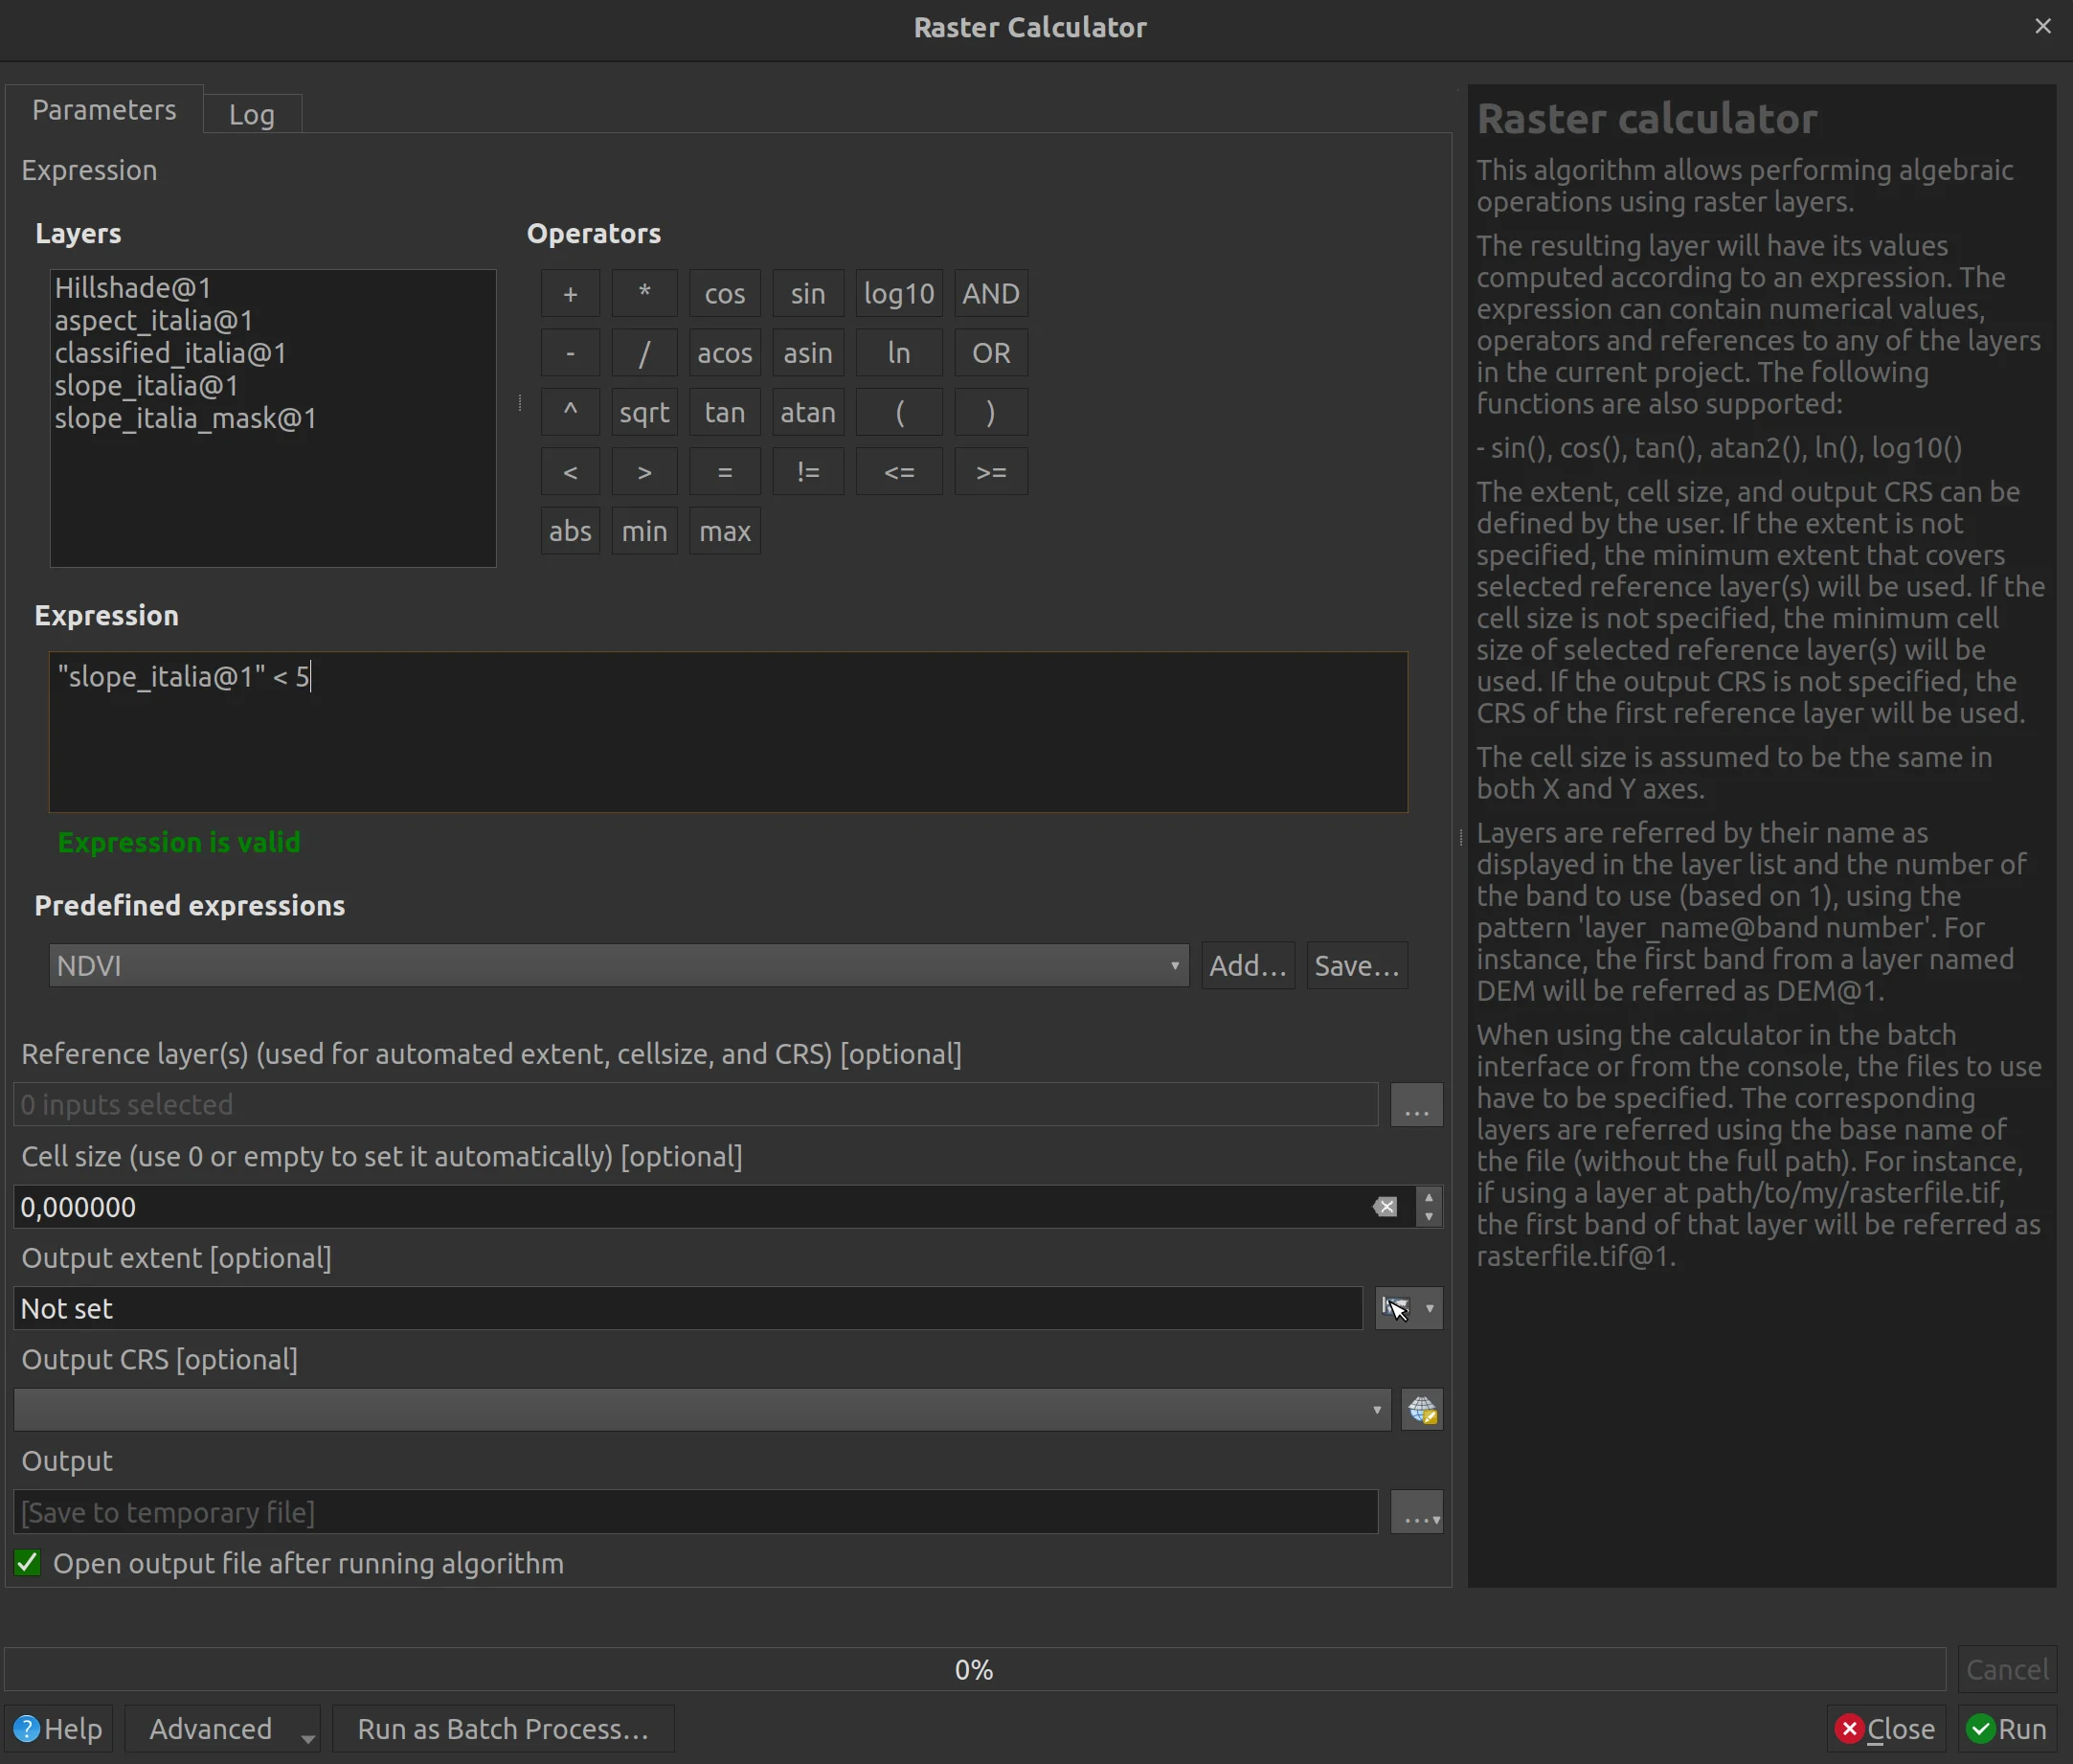Click the clear cell size value icon
The height and width of the screenshot is (1764, 2073).
tap(1385, 1207)
